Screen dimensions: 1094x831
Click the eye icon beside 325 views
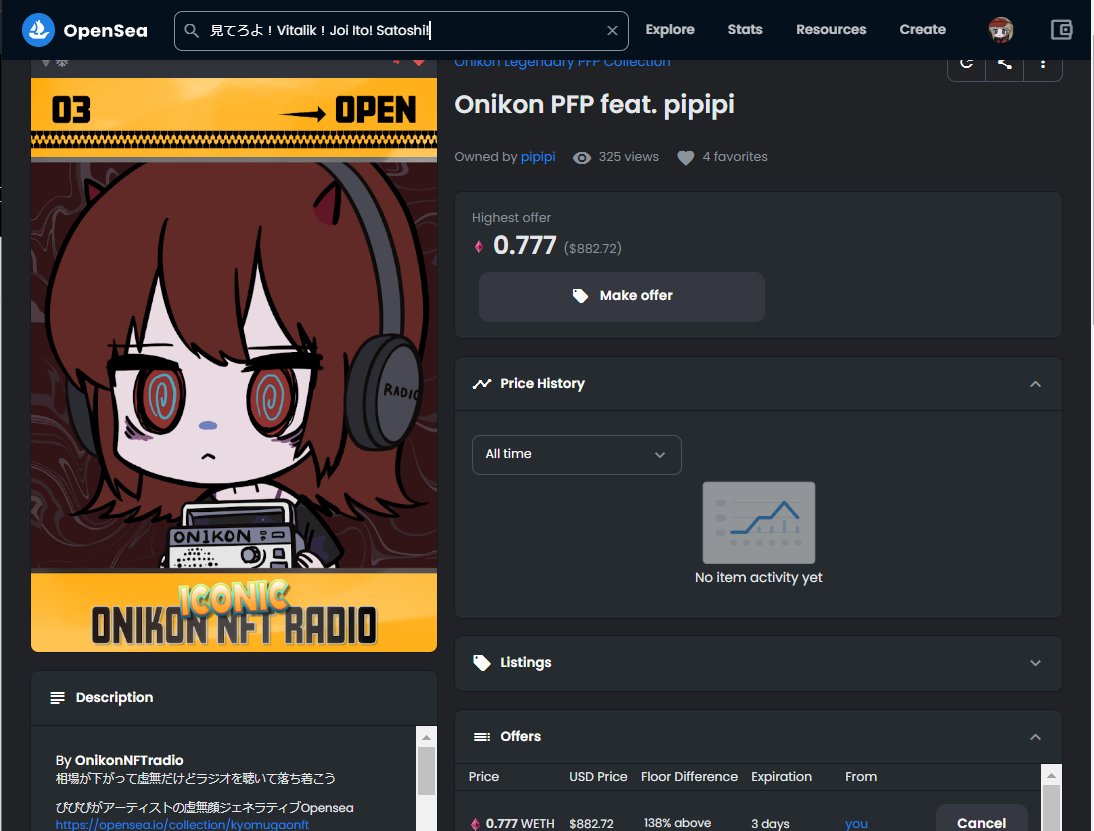pyautogui.click(x=581, y=158)
